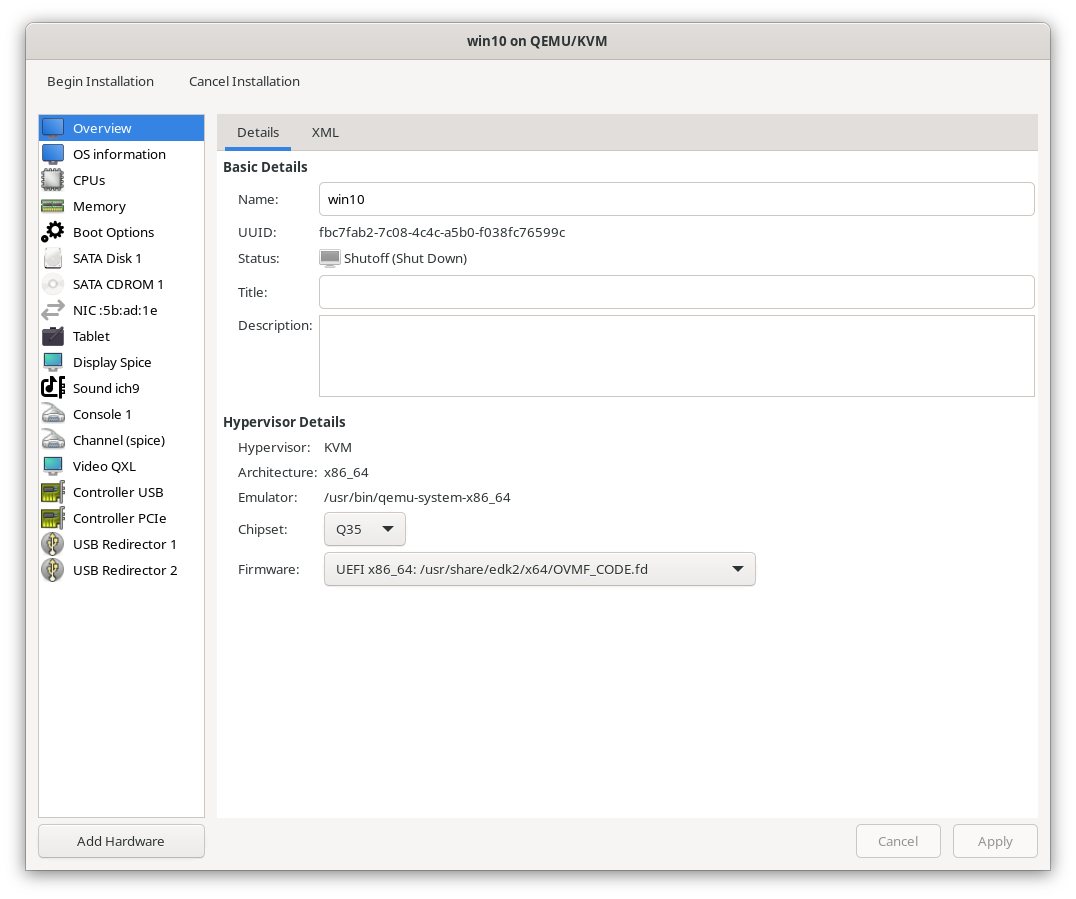
Task: Click the "Shutoff (Shut Down)" status text
Action: (x=406, y=259)
